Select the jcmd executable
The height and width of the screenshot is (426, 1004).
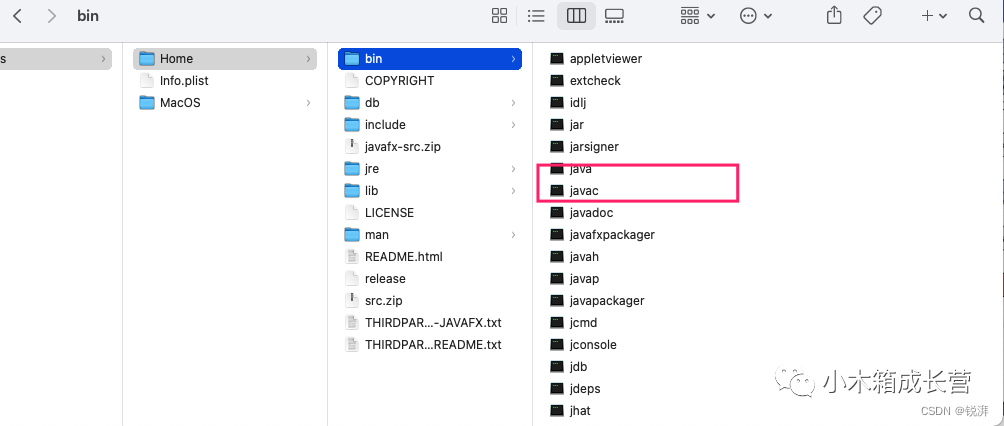click(573, 323)
